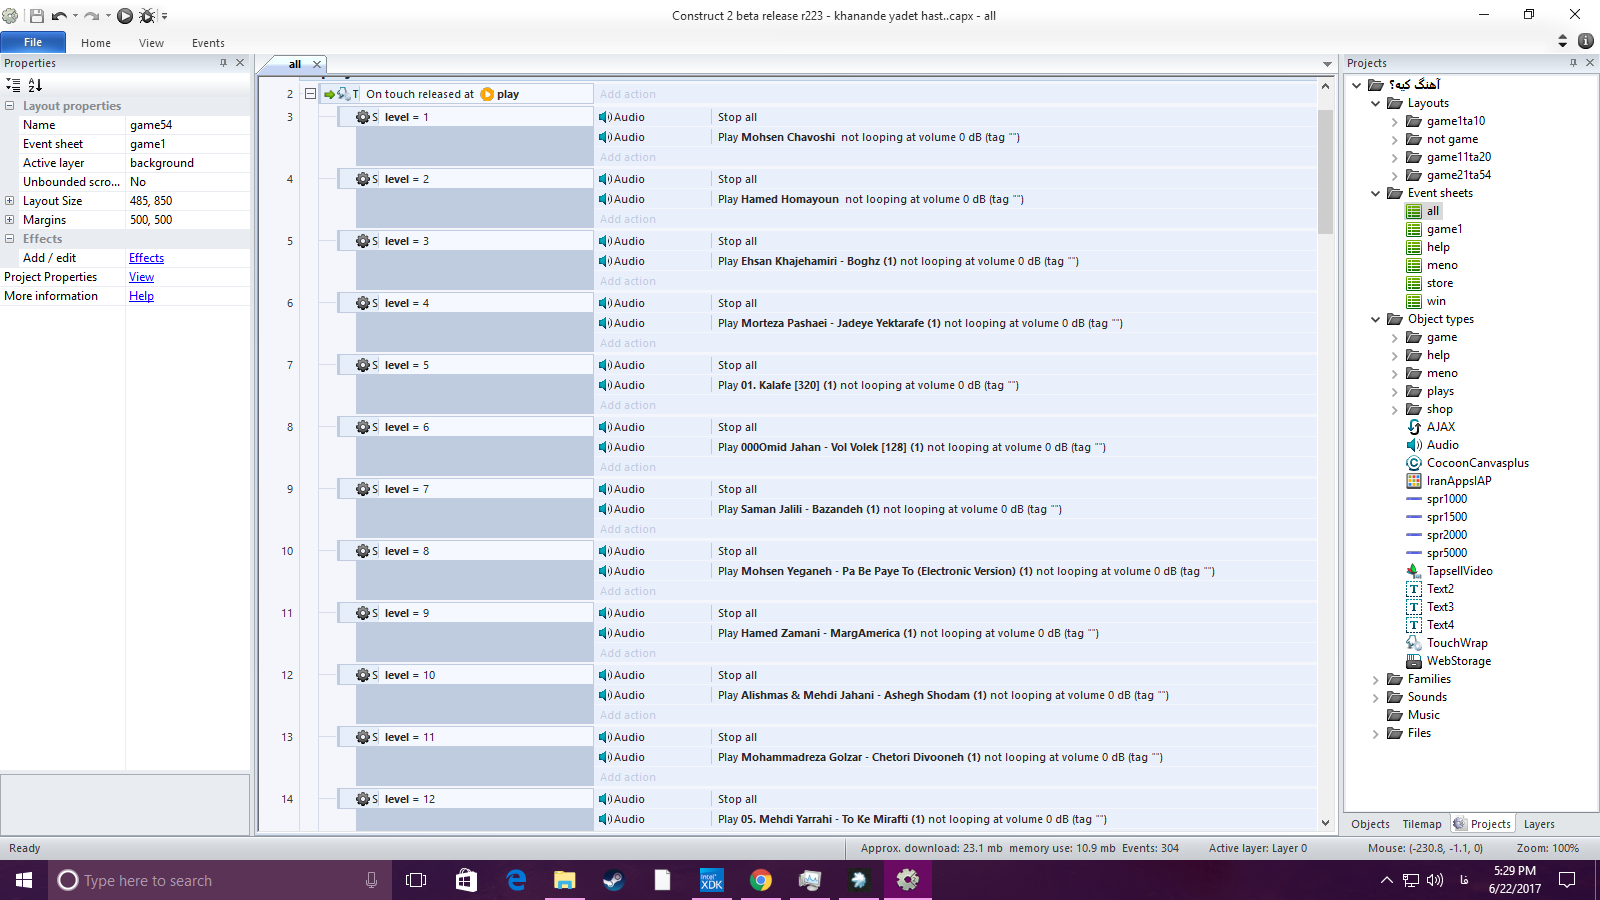Collapse the Layout properties section
Image resolution: width=1600 pixels, height=900 pixels.
(10, 106)
